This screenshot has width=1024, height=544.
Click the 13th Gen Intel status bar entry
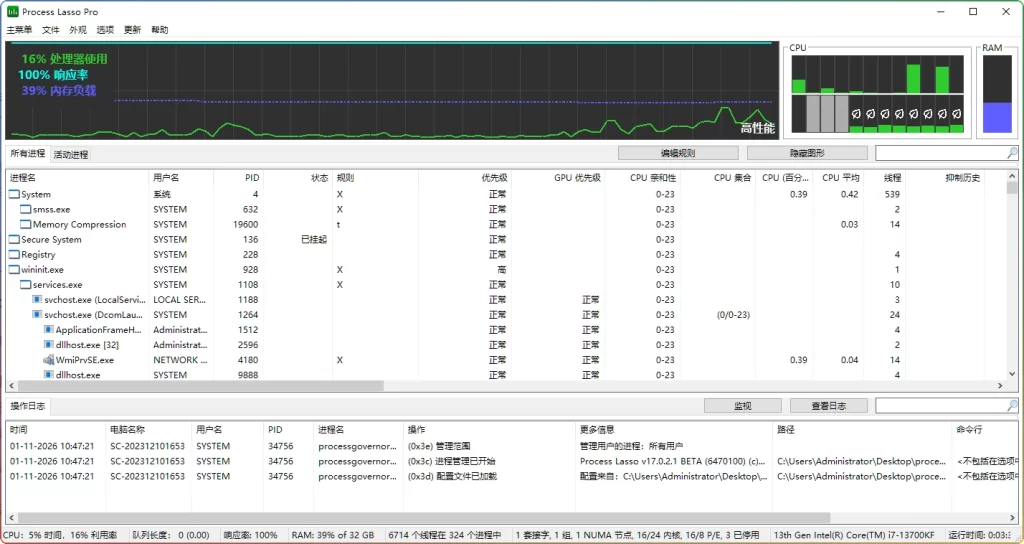point(854,535)
